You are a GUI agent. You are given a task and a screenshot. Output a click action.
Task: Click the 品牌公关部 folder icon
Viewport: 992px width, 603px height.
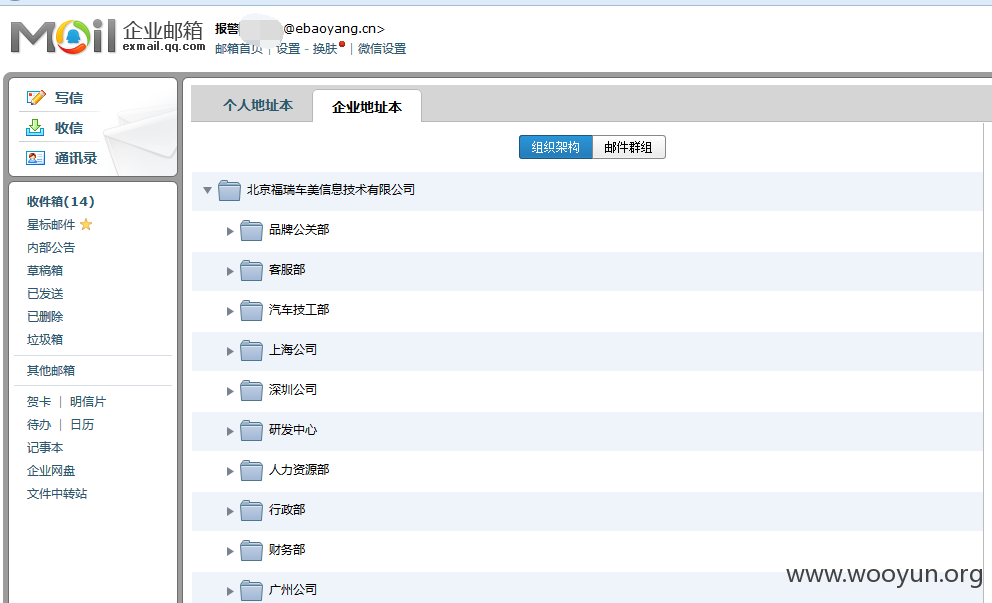click(251, 230)
